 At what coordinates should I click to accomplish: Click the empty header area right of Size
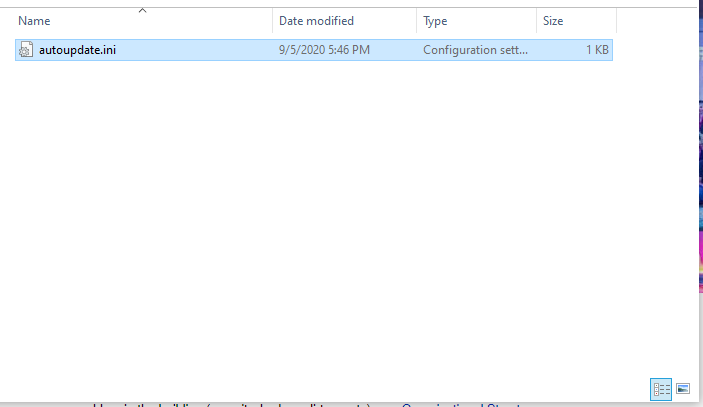point(655,21)
